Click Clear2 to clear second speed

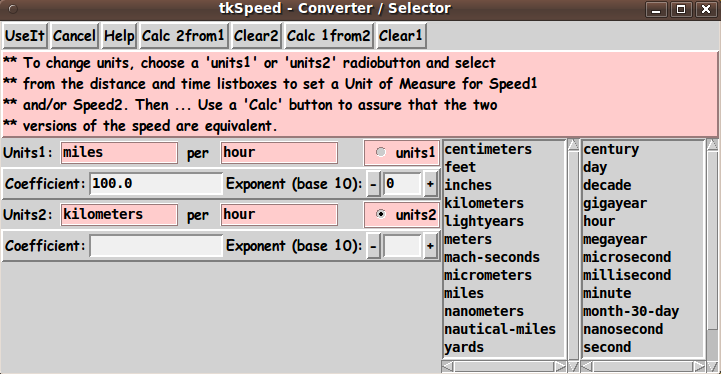tap(256, 35)
